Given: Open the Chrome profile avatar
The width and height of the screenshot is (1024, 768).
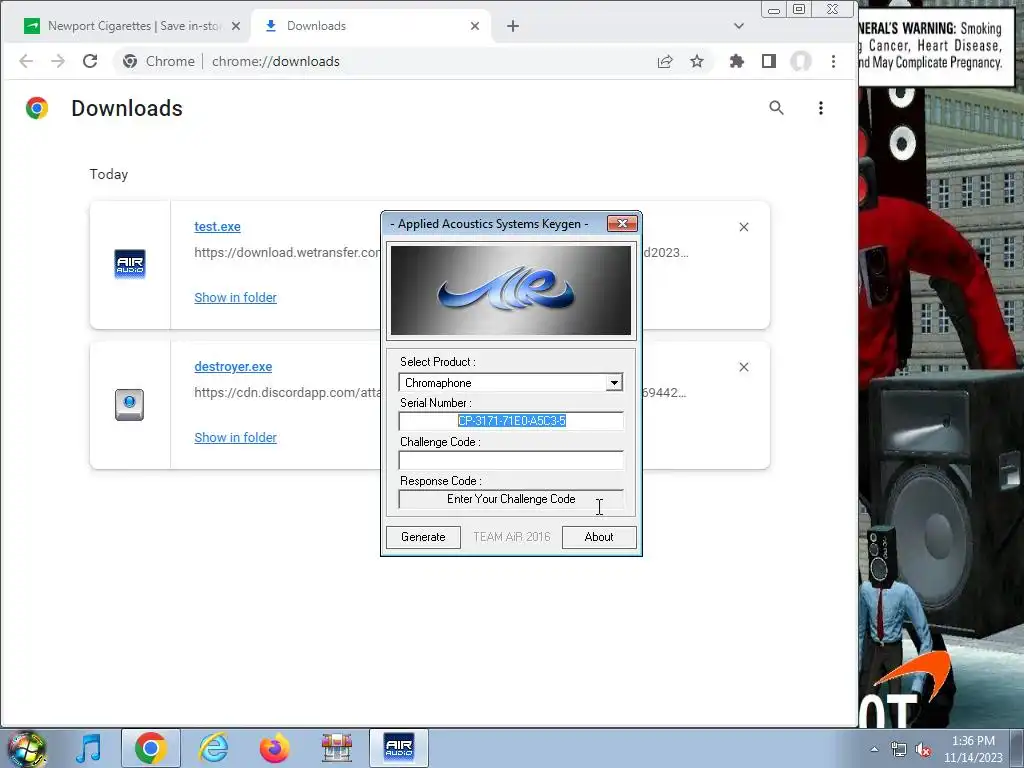Looking at the screenshot, I should click(x=801, y=61).
